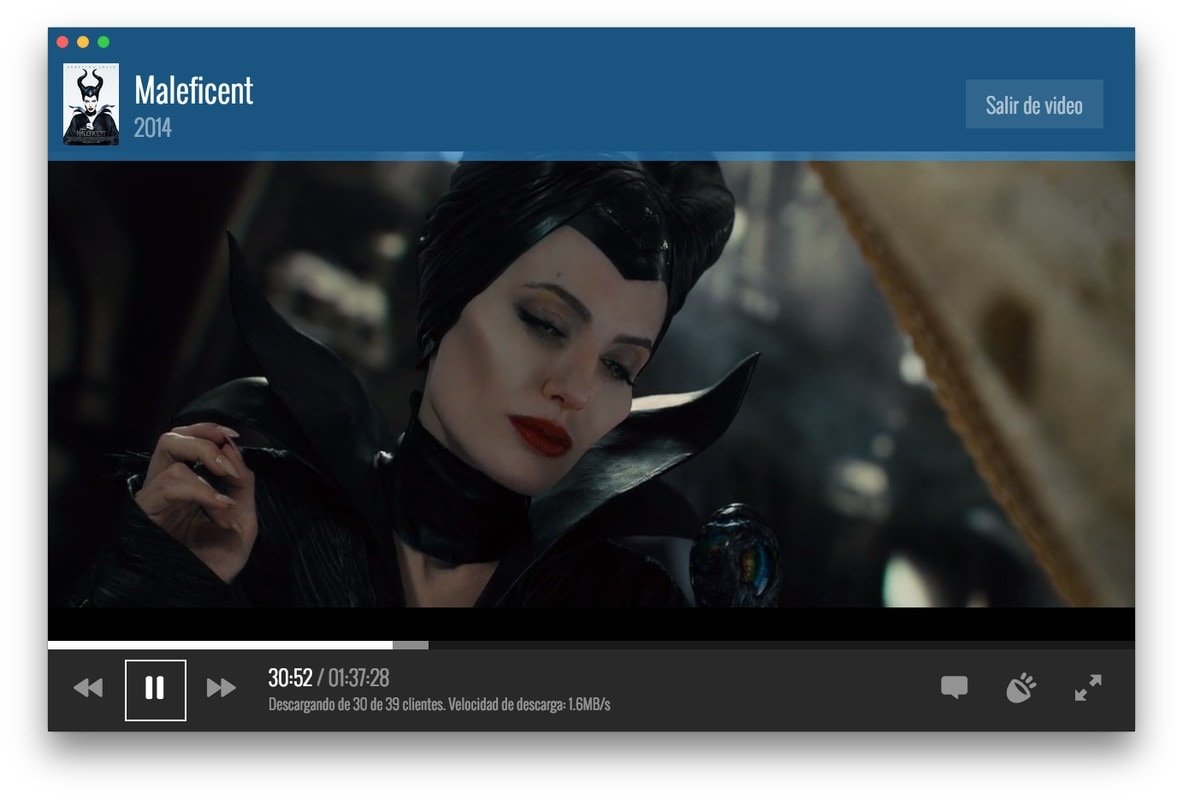Screen dimensions: 1183x800
Task: Minimize the window with the yellow button
Action: click(83, 42)
